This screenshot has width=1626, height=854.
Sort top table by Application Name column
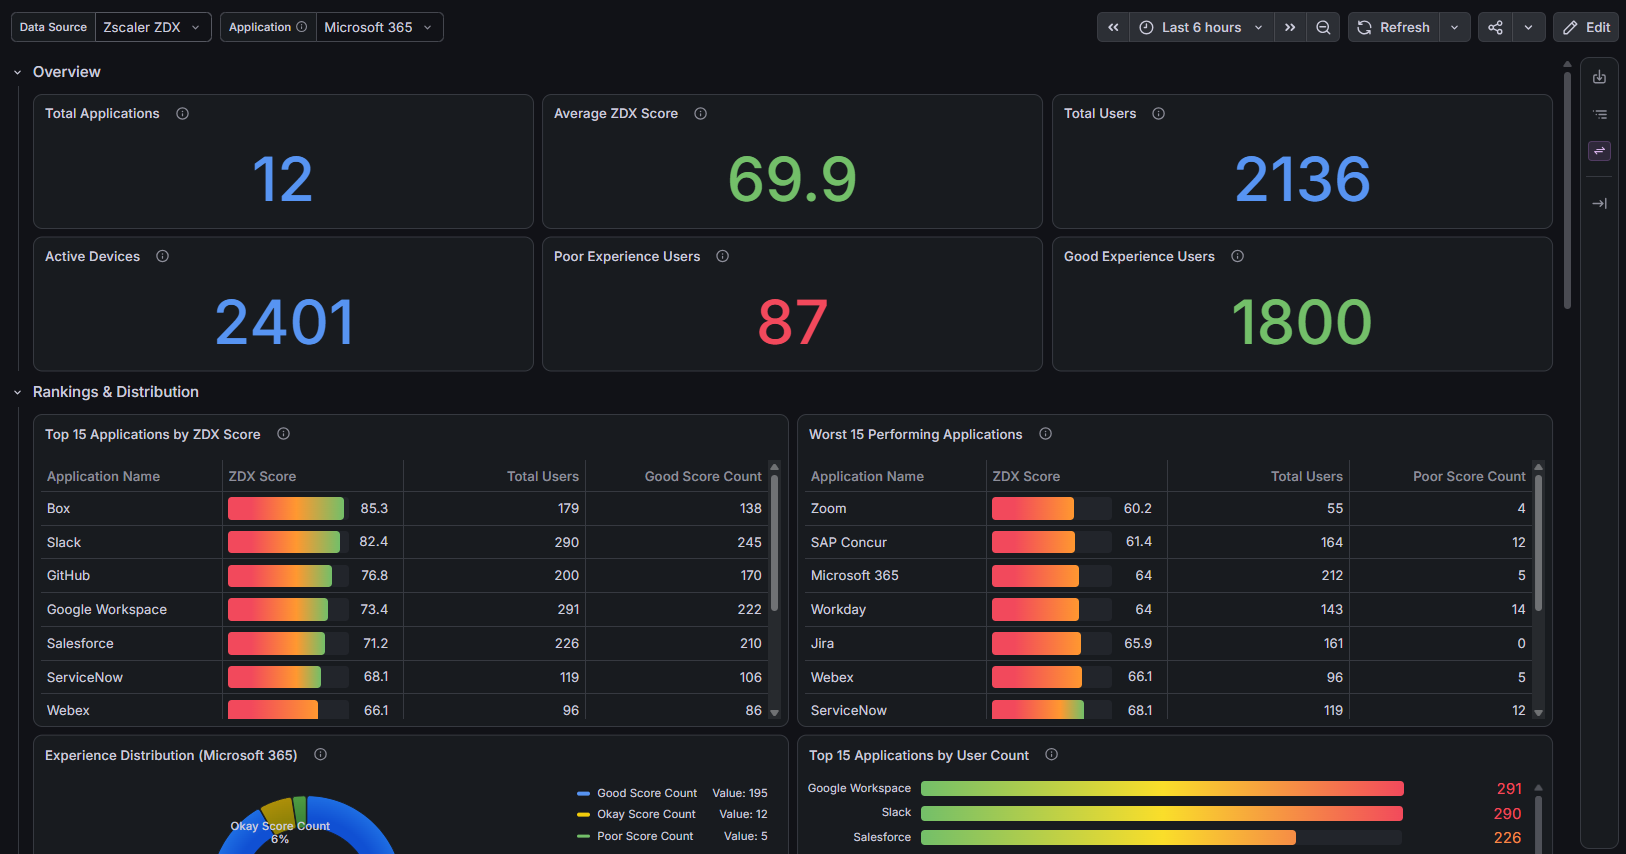(x=103, y=476)
